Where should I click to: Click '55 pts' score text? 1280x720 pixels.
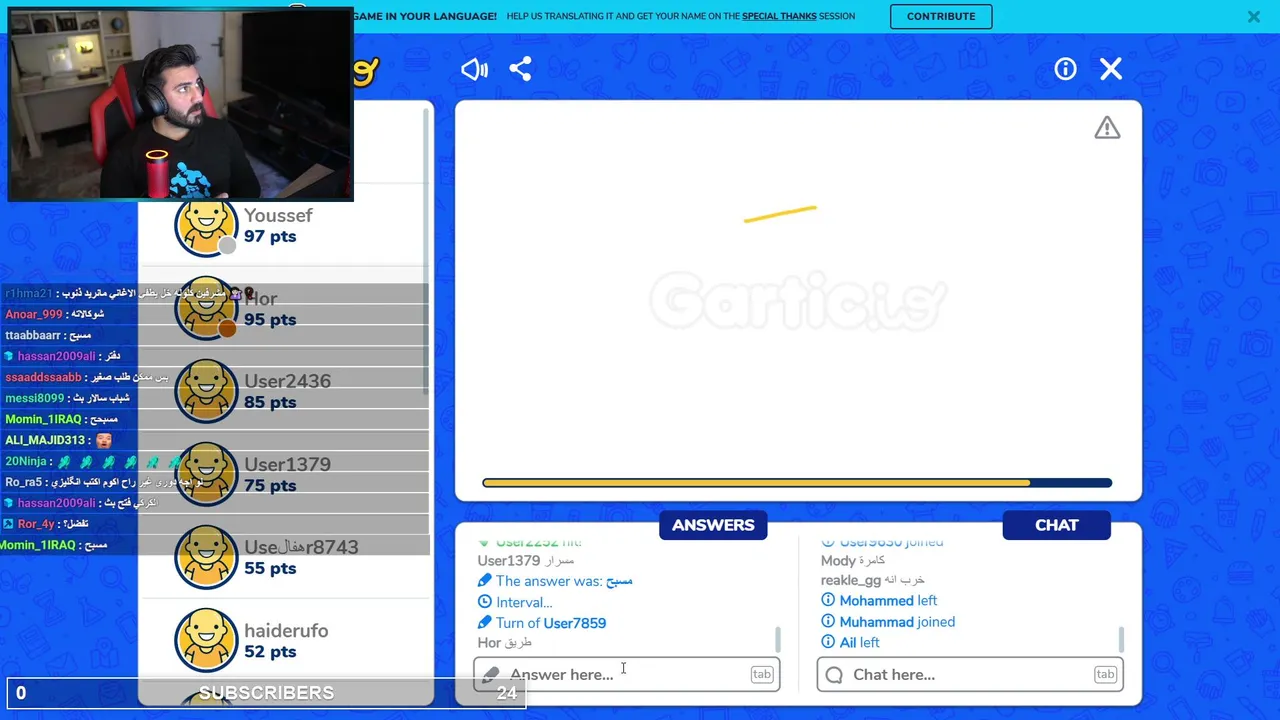click(x=270, y=569)
